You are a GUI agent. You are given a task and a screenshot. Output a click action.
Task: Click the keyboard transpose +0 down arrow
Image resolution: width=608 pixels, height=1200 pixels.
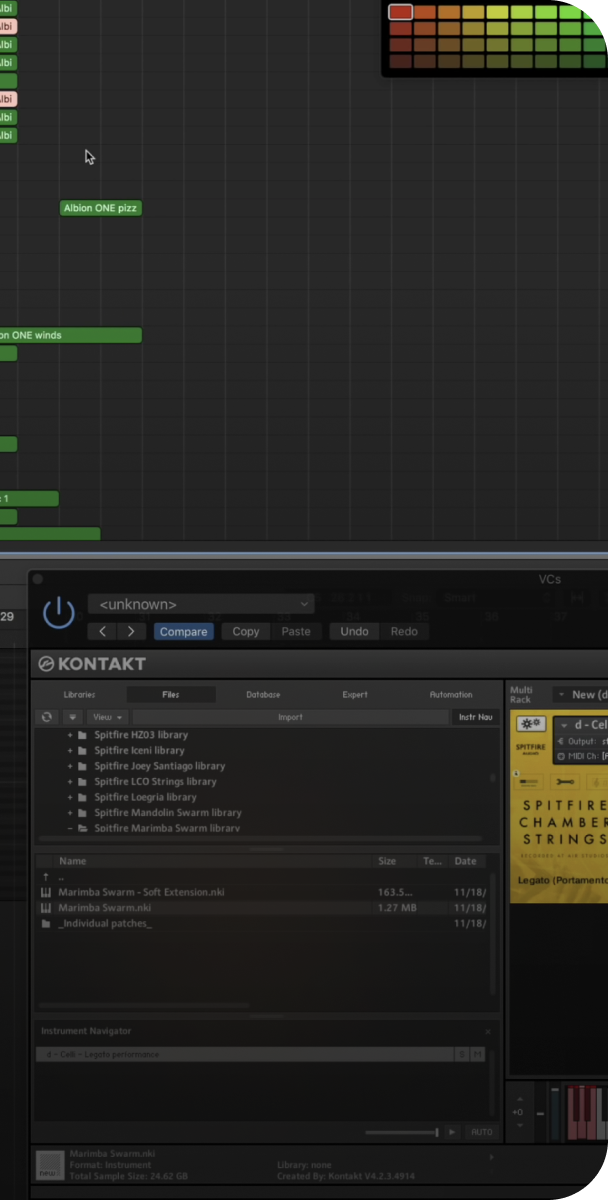coord(519,1126)
